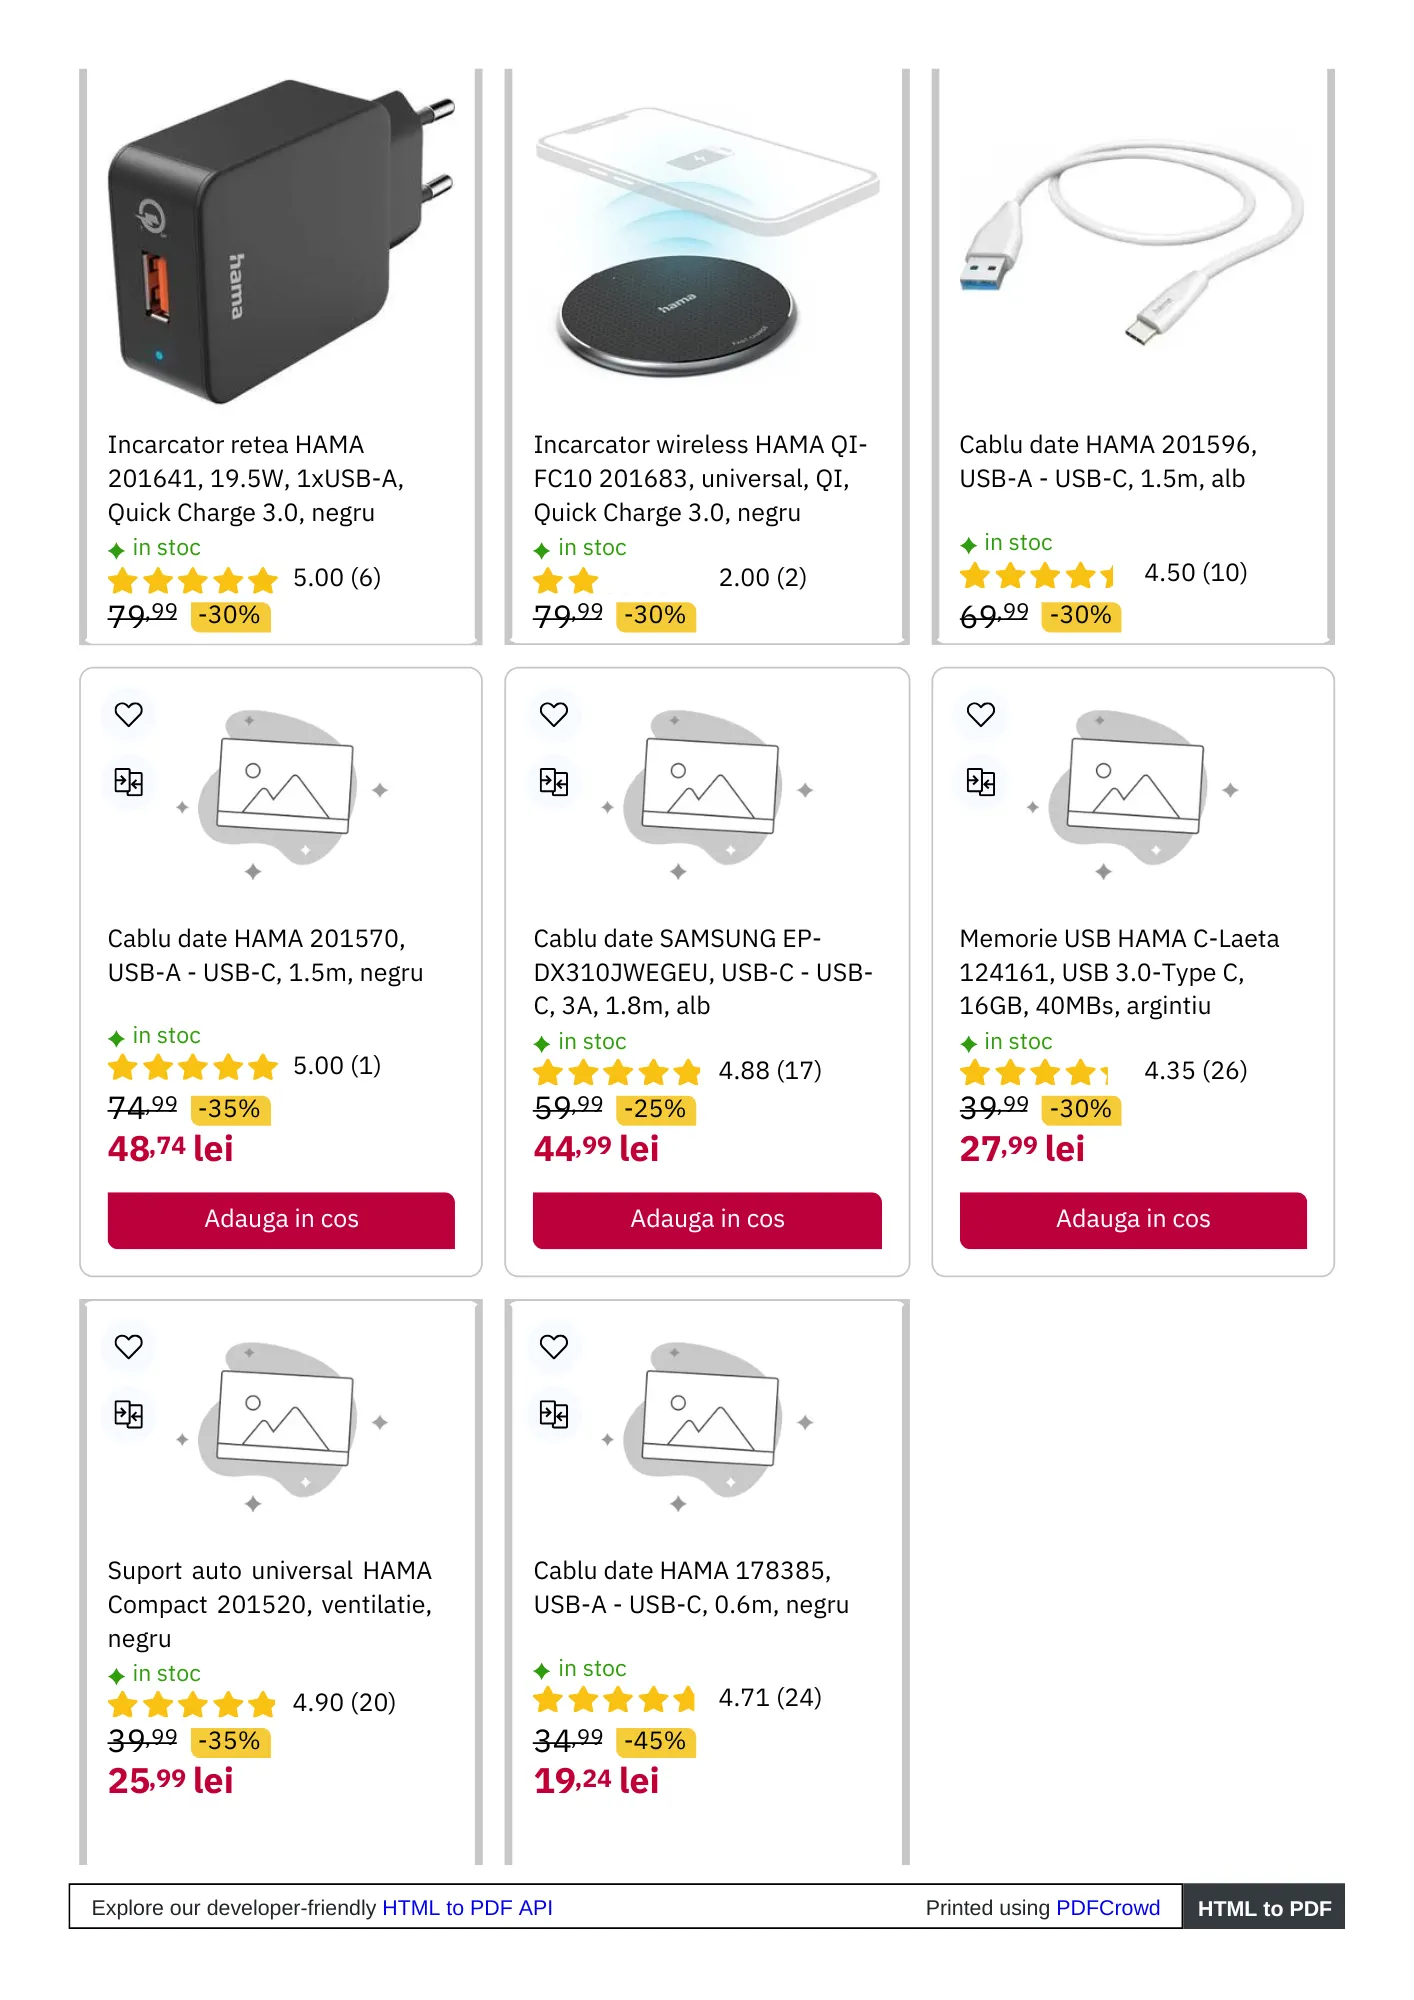Viewport: 1414px width, 2000px height.
Task: Compare the Suport auto HAMA Compact
Action: (x=129, y=1414)
